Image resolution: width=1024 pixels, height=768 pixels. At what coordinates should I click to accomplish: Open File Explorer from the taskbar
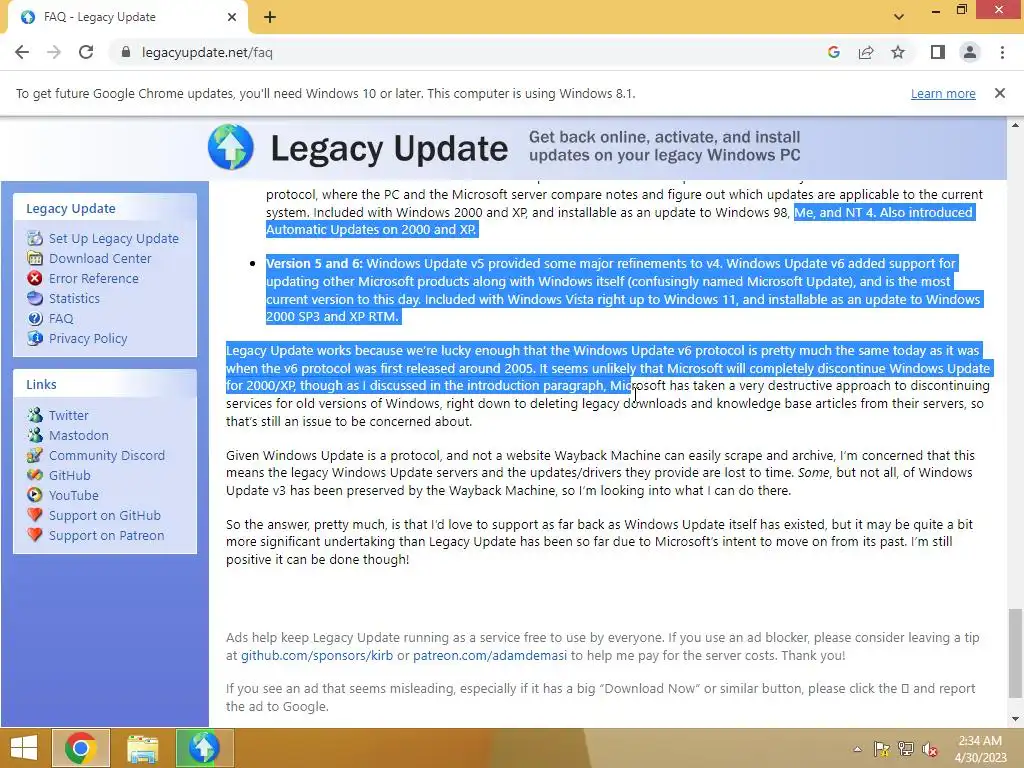[x=142, y=748]
